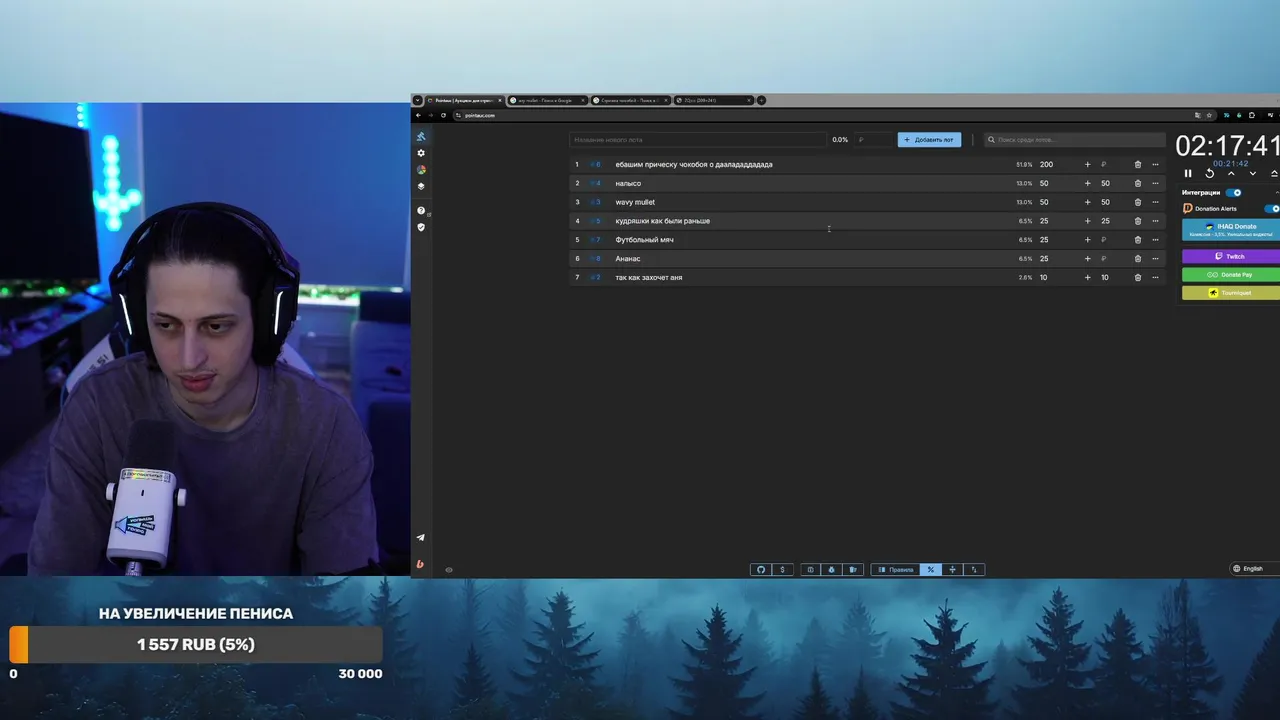Decrease timer with down chevron

(x=1252, y=174)
